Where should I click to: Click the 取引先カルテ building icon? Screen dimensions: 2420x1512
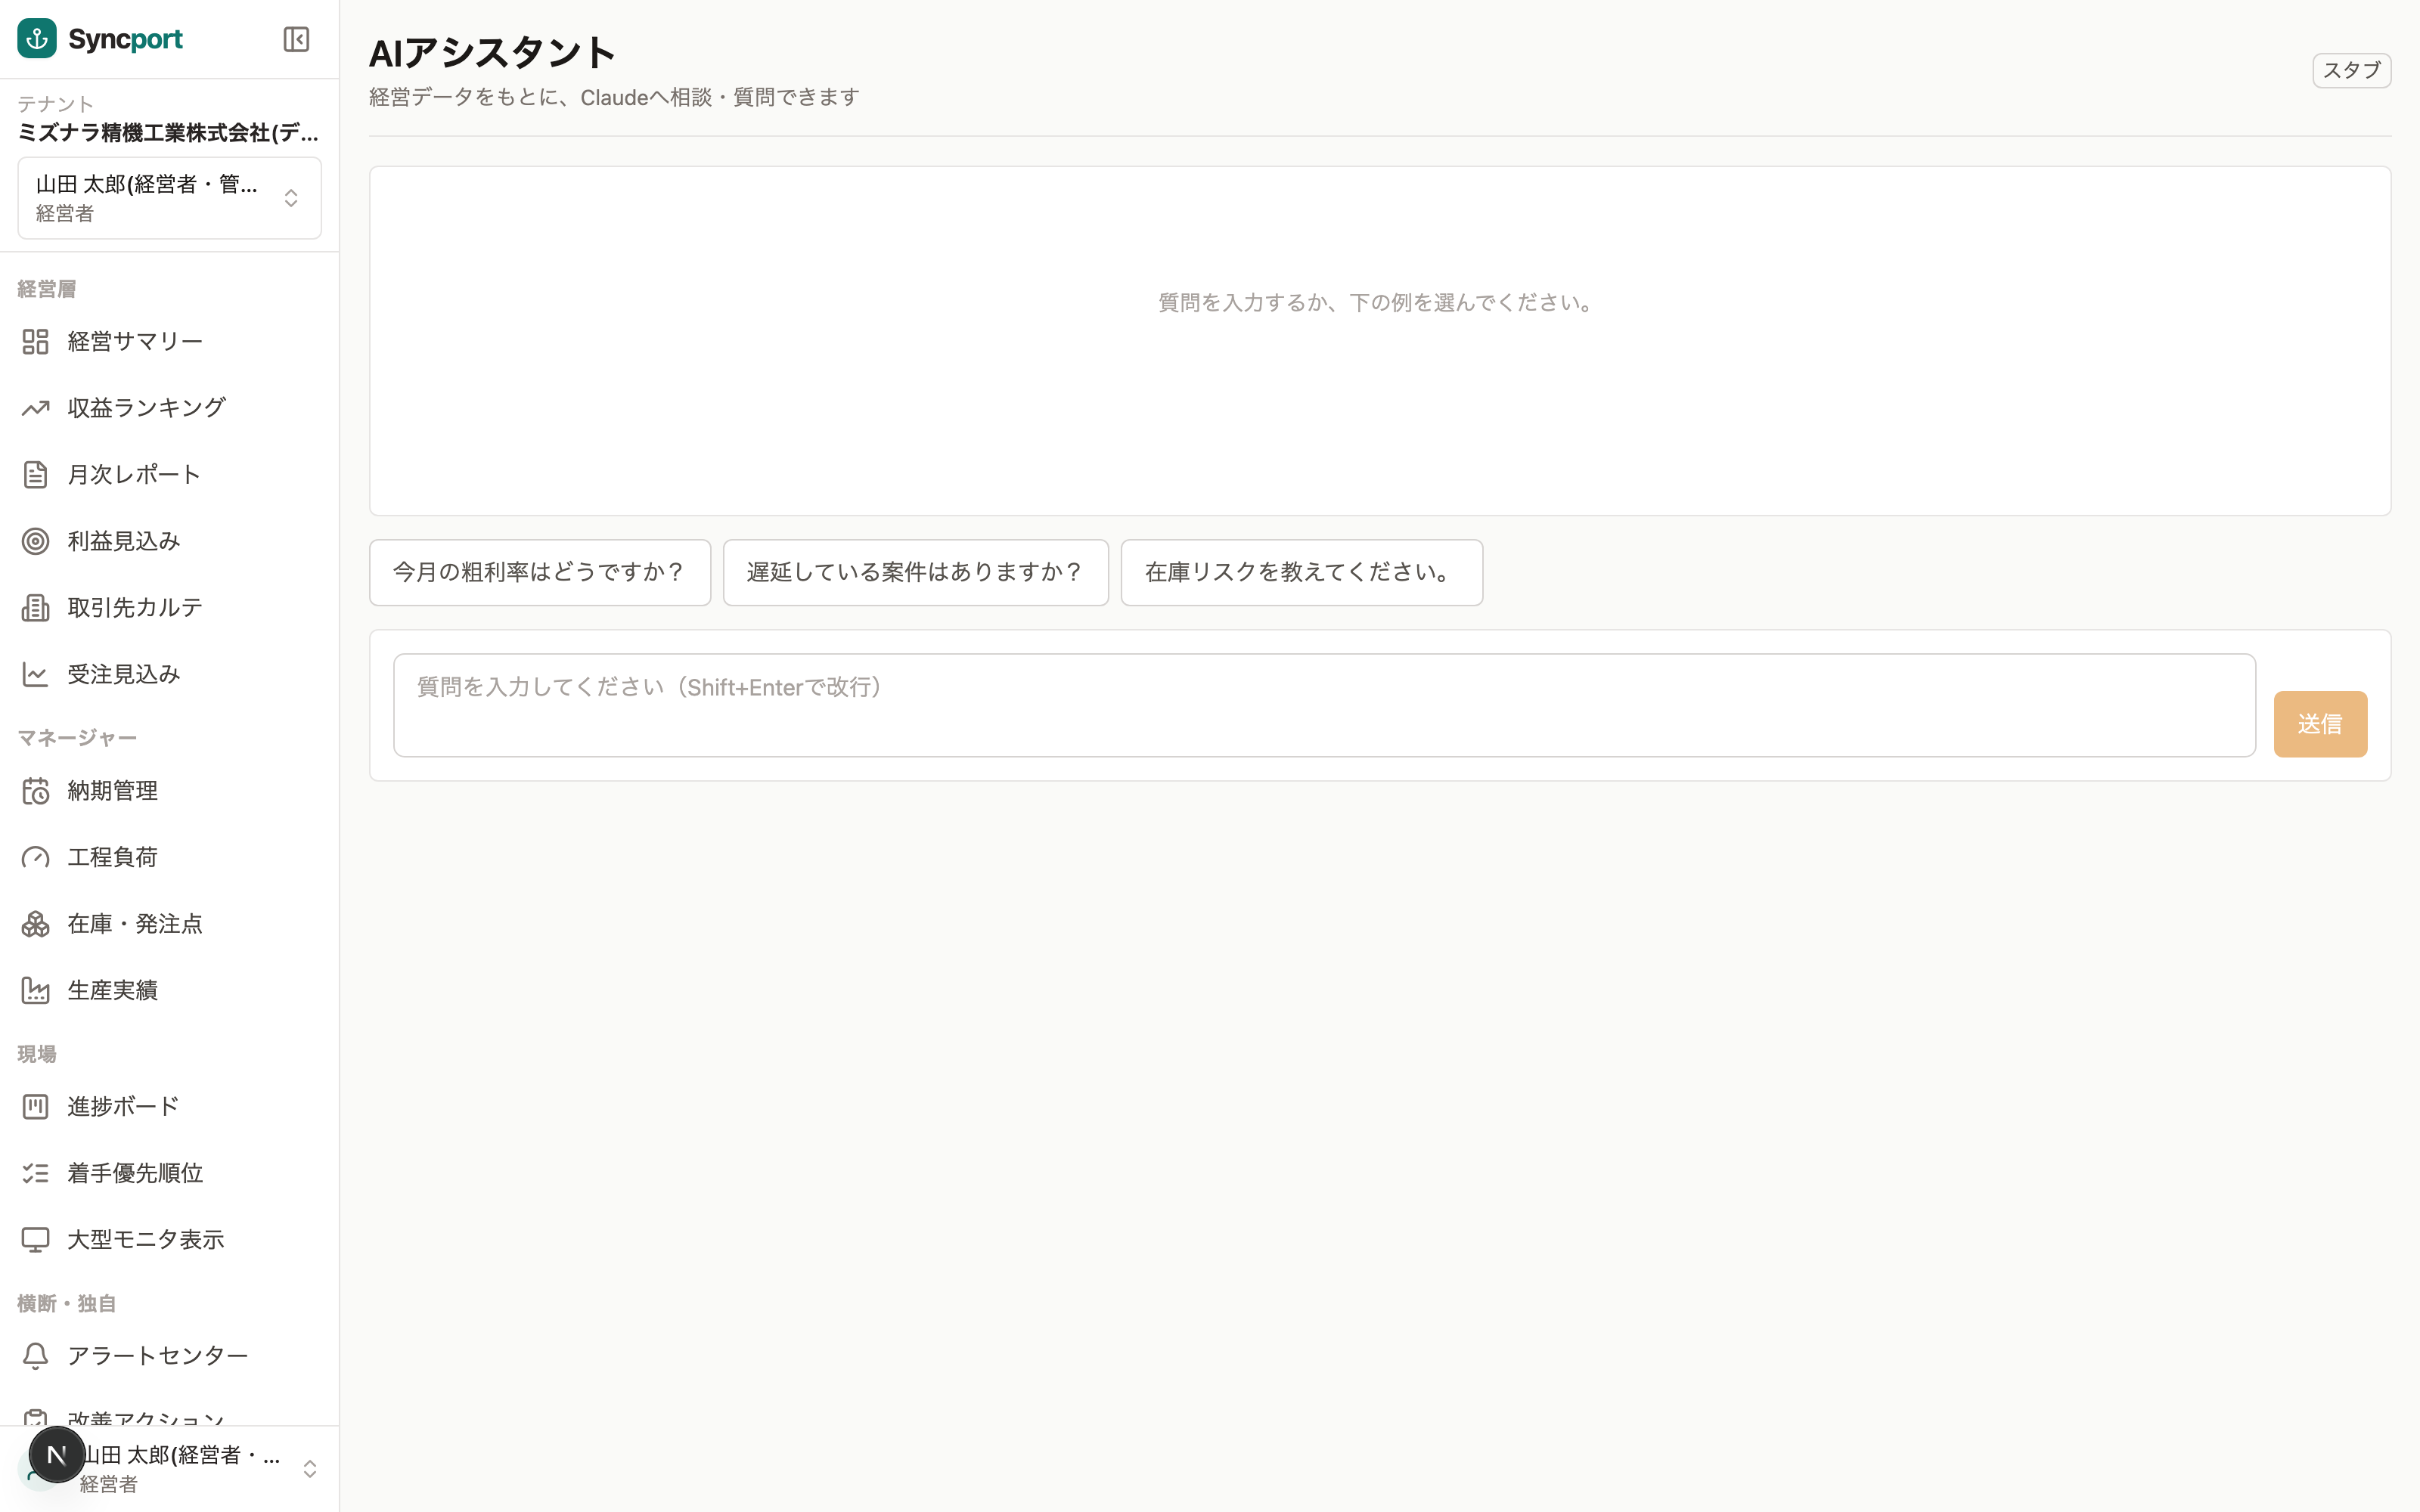35,608
